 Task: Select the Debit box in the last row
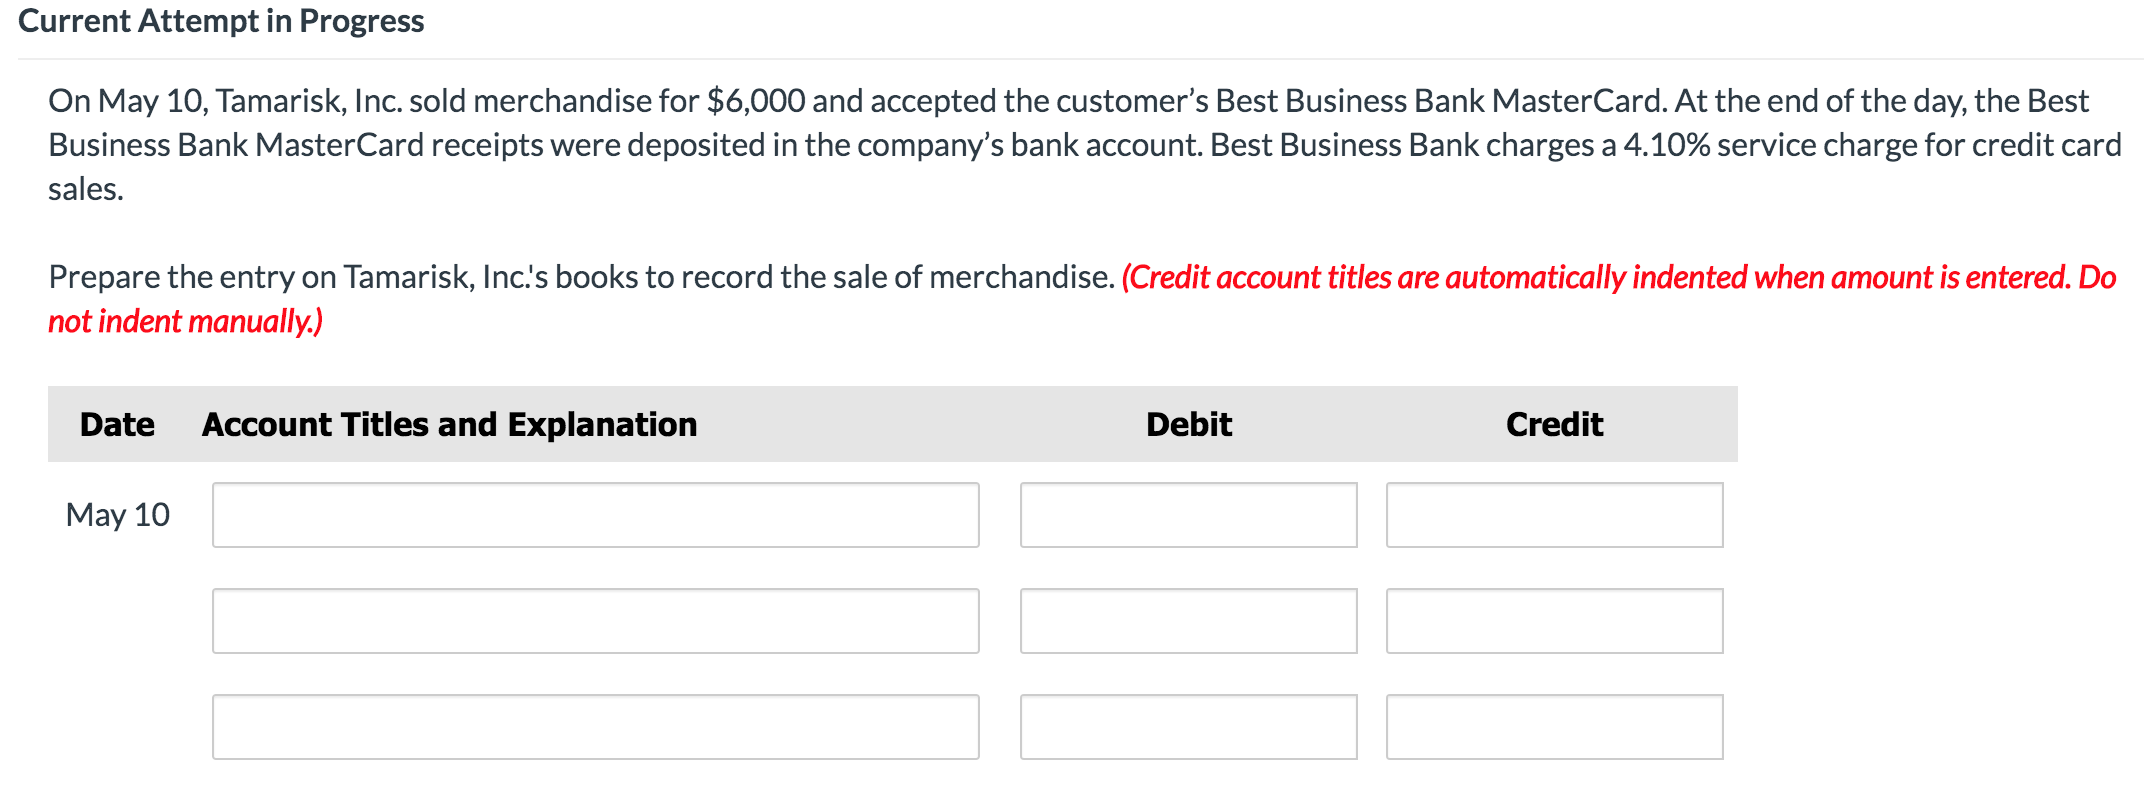pos(1188,726)
